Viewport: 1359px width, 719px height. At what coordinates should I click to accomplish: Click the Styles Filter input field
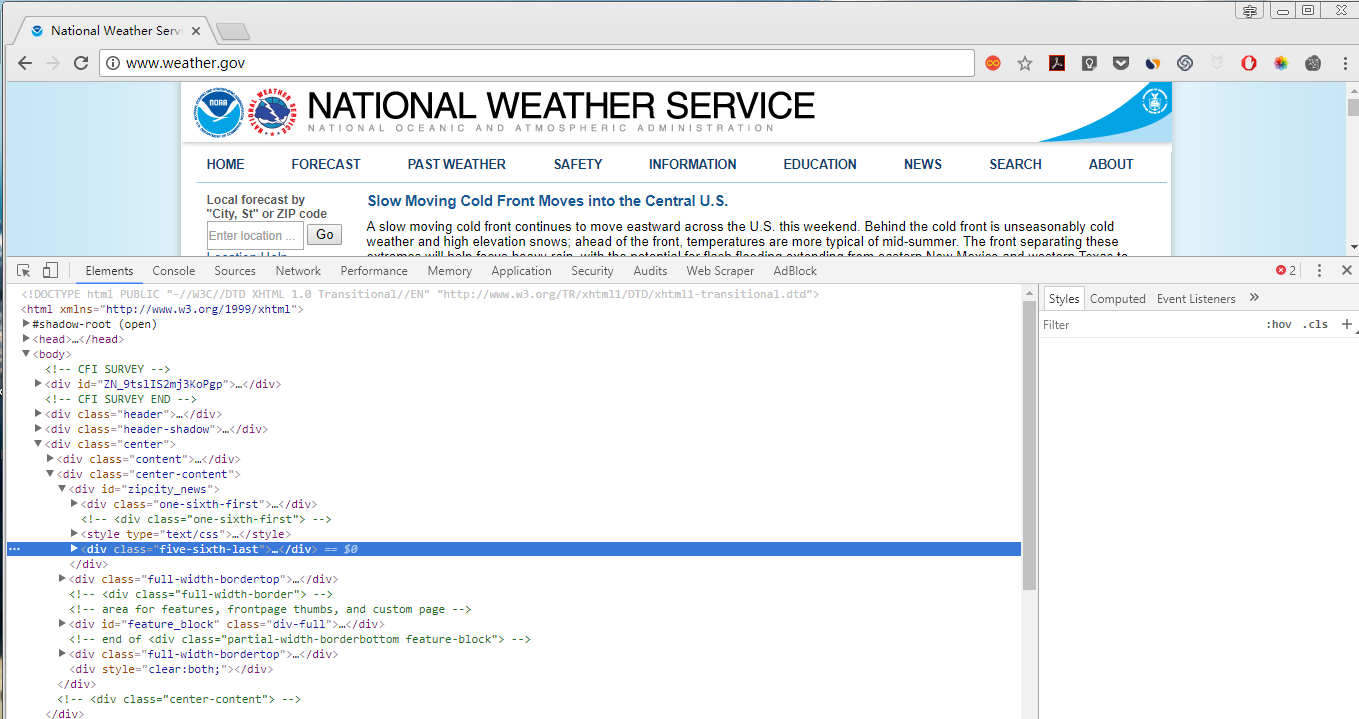click(1150, 324)
